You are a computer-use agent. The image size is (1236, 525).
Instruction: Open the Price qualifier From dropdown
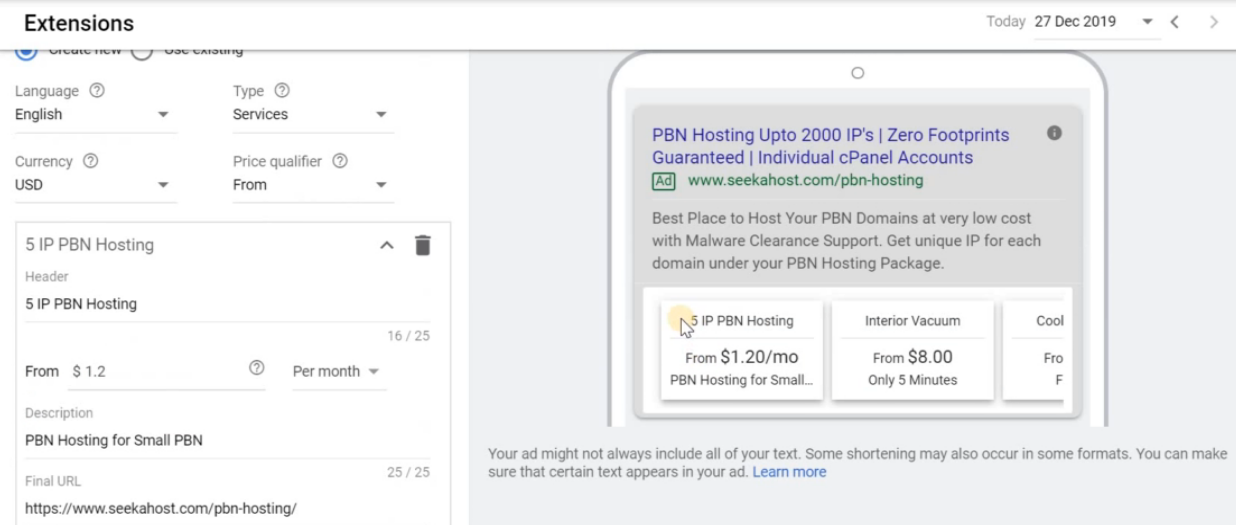(x=312, y=185)
